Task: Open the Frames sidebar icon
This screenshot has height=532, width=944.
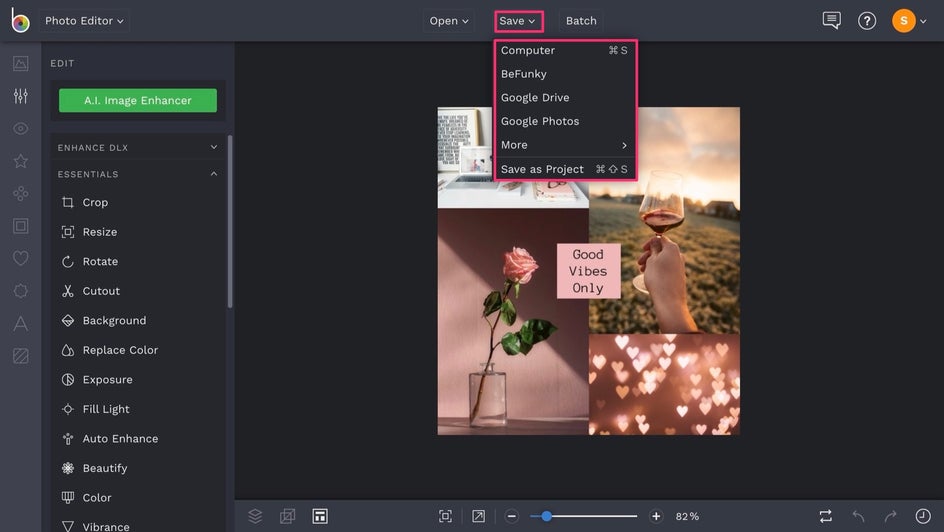Action: (x=20, y=226)
